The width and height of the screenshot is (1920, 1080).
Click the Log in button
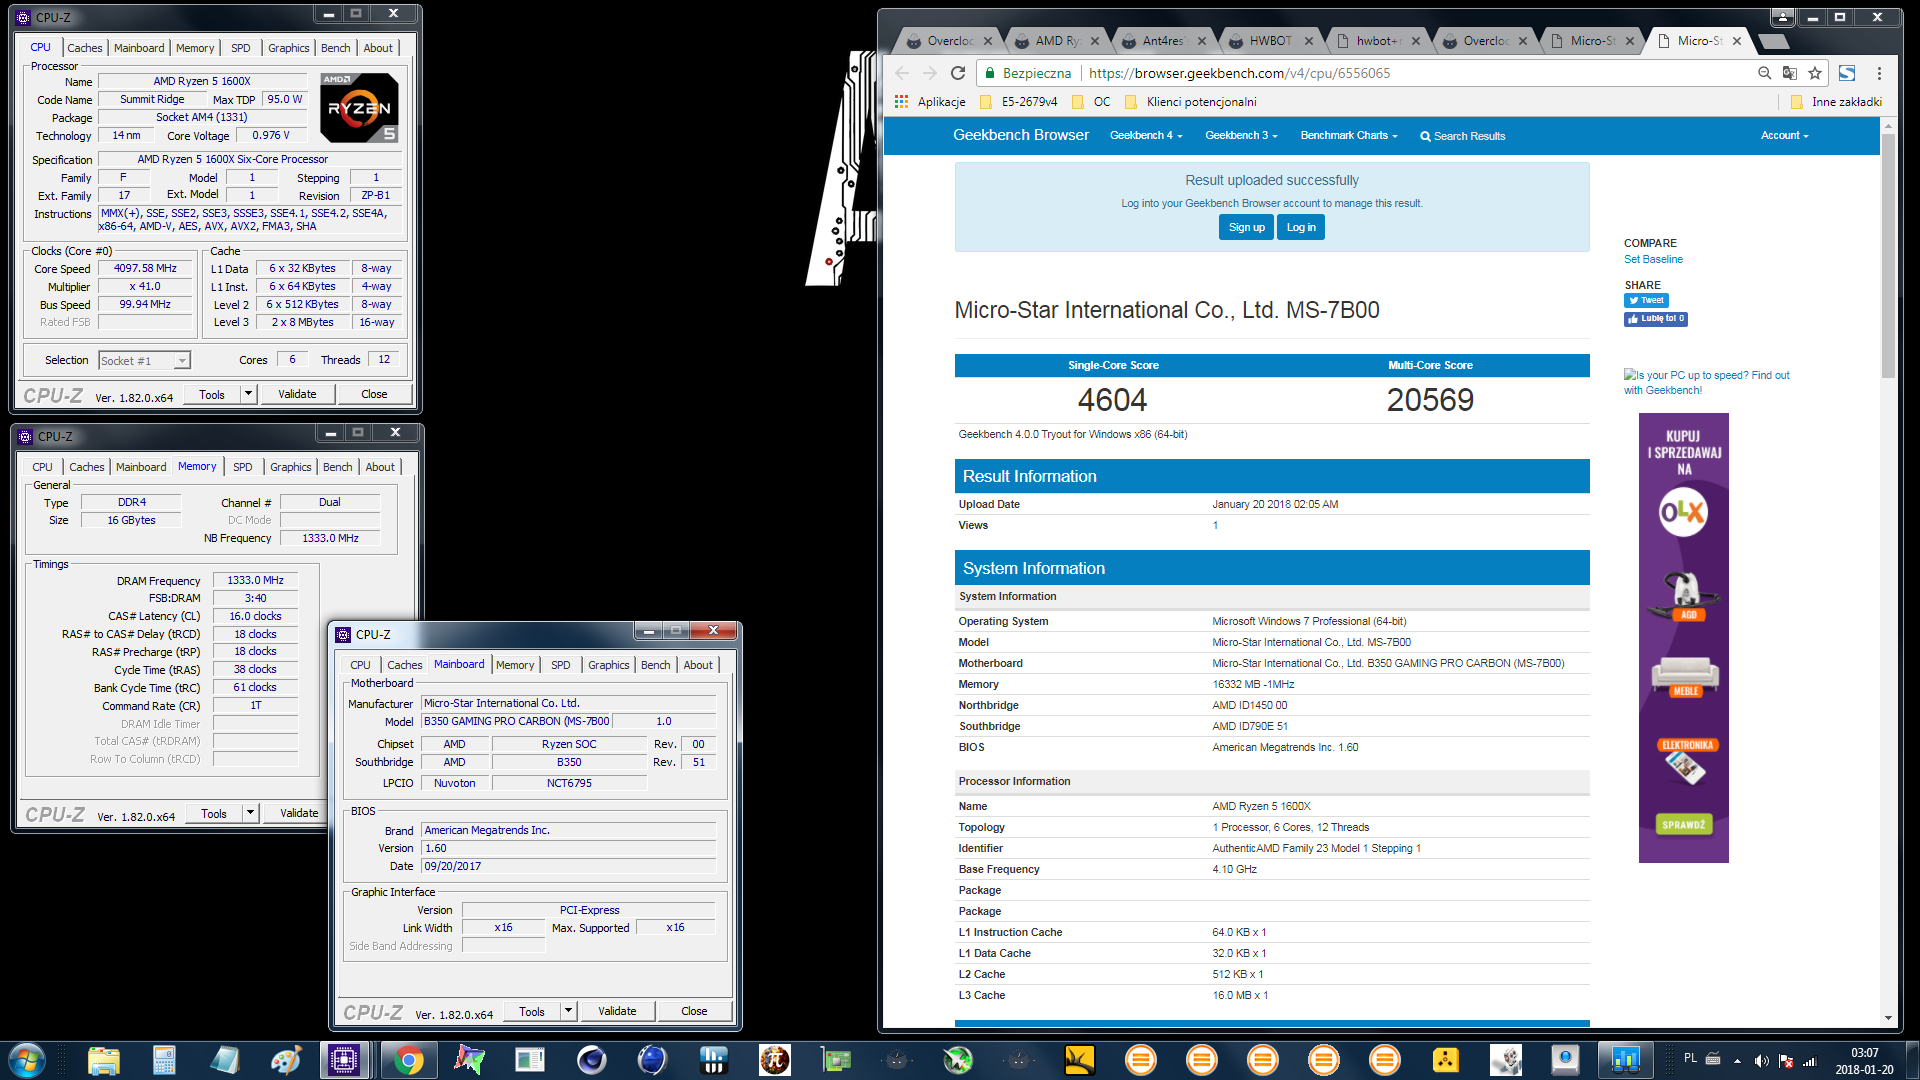tap(1301, 227)
